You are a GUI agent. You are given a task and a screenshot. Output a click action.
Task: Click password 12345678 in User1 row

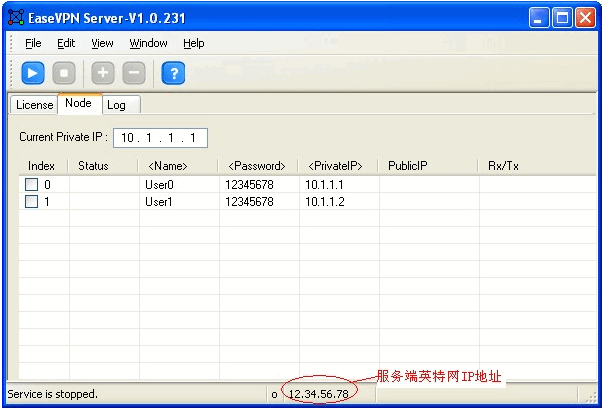click(249, 202)
